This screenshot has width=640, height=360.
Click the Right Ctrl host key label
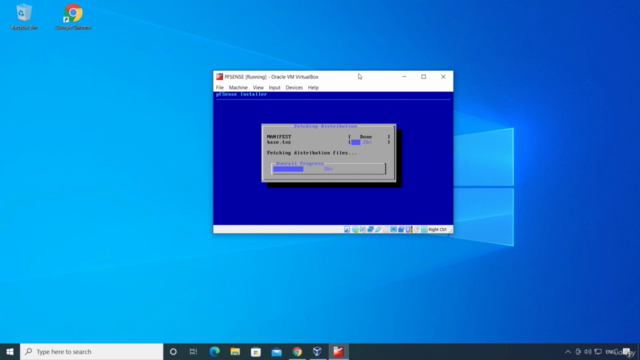click(438, 229)
